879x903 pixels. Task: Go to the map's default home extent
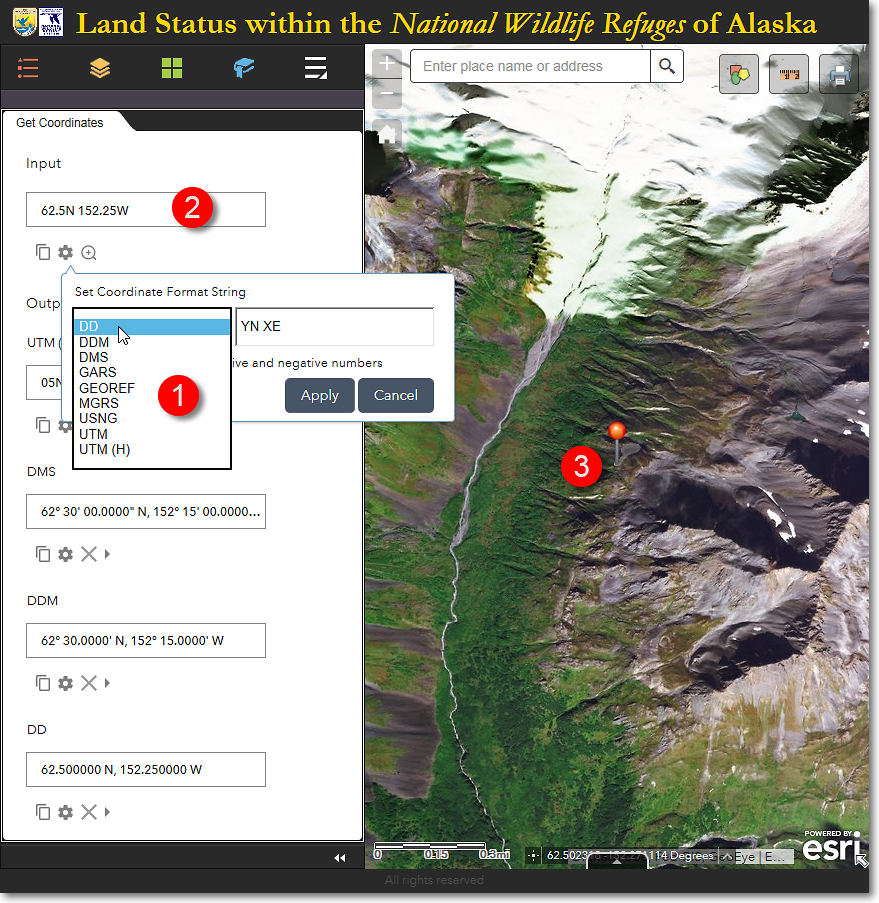(x=387, y=132)
